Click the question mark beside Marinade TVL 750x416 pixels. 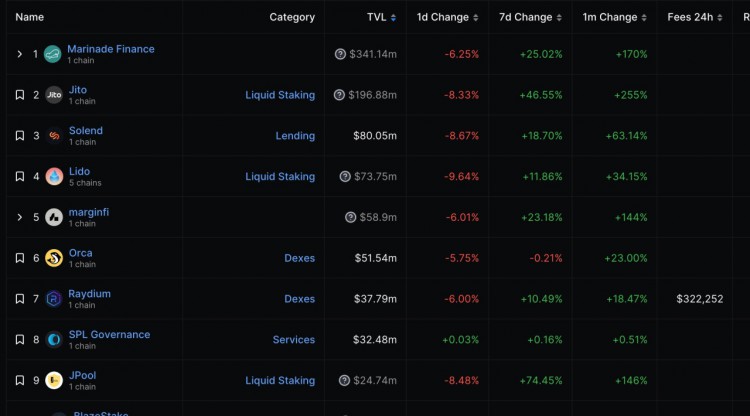point(340,54)
